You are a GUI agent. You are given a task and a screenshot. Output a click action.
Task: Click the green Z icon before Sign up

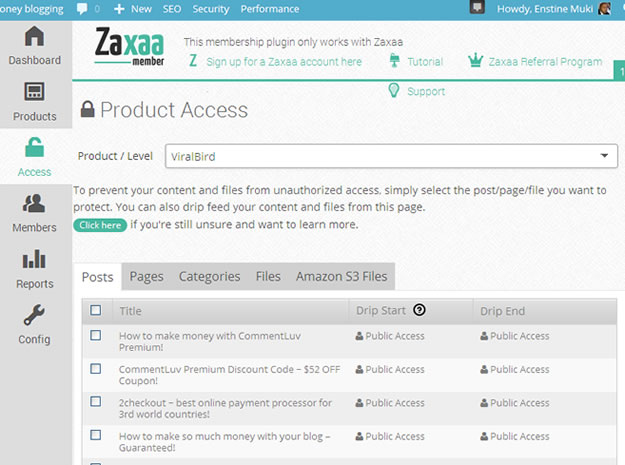click(x=193, y=61)
